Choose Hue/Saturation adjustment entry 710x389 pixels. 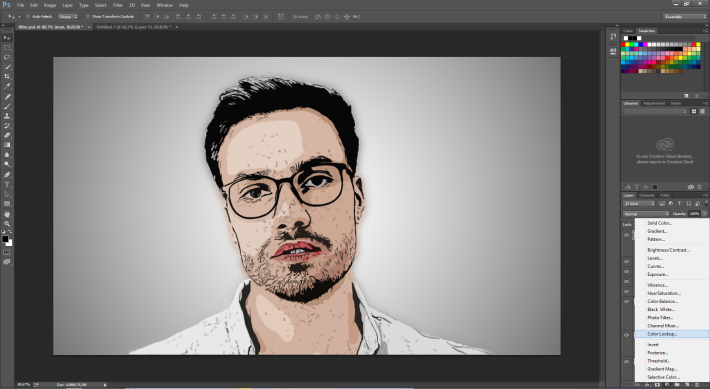[x=663, y=293]
